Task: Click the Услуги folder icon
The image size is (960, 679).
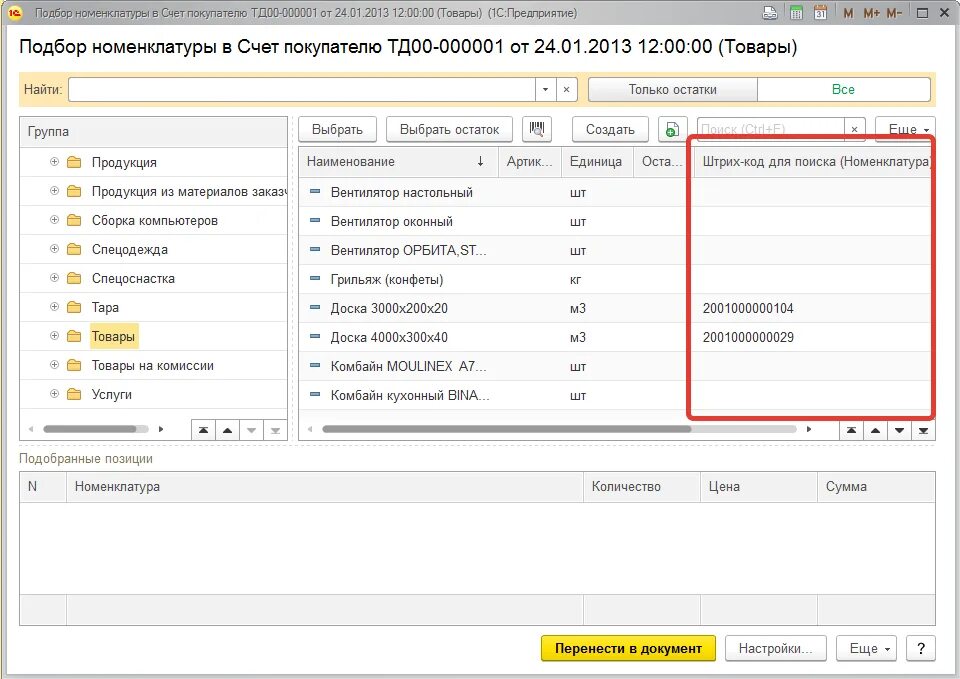Action: point(74,394)
